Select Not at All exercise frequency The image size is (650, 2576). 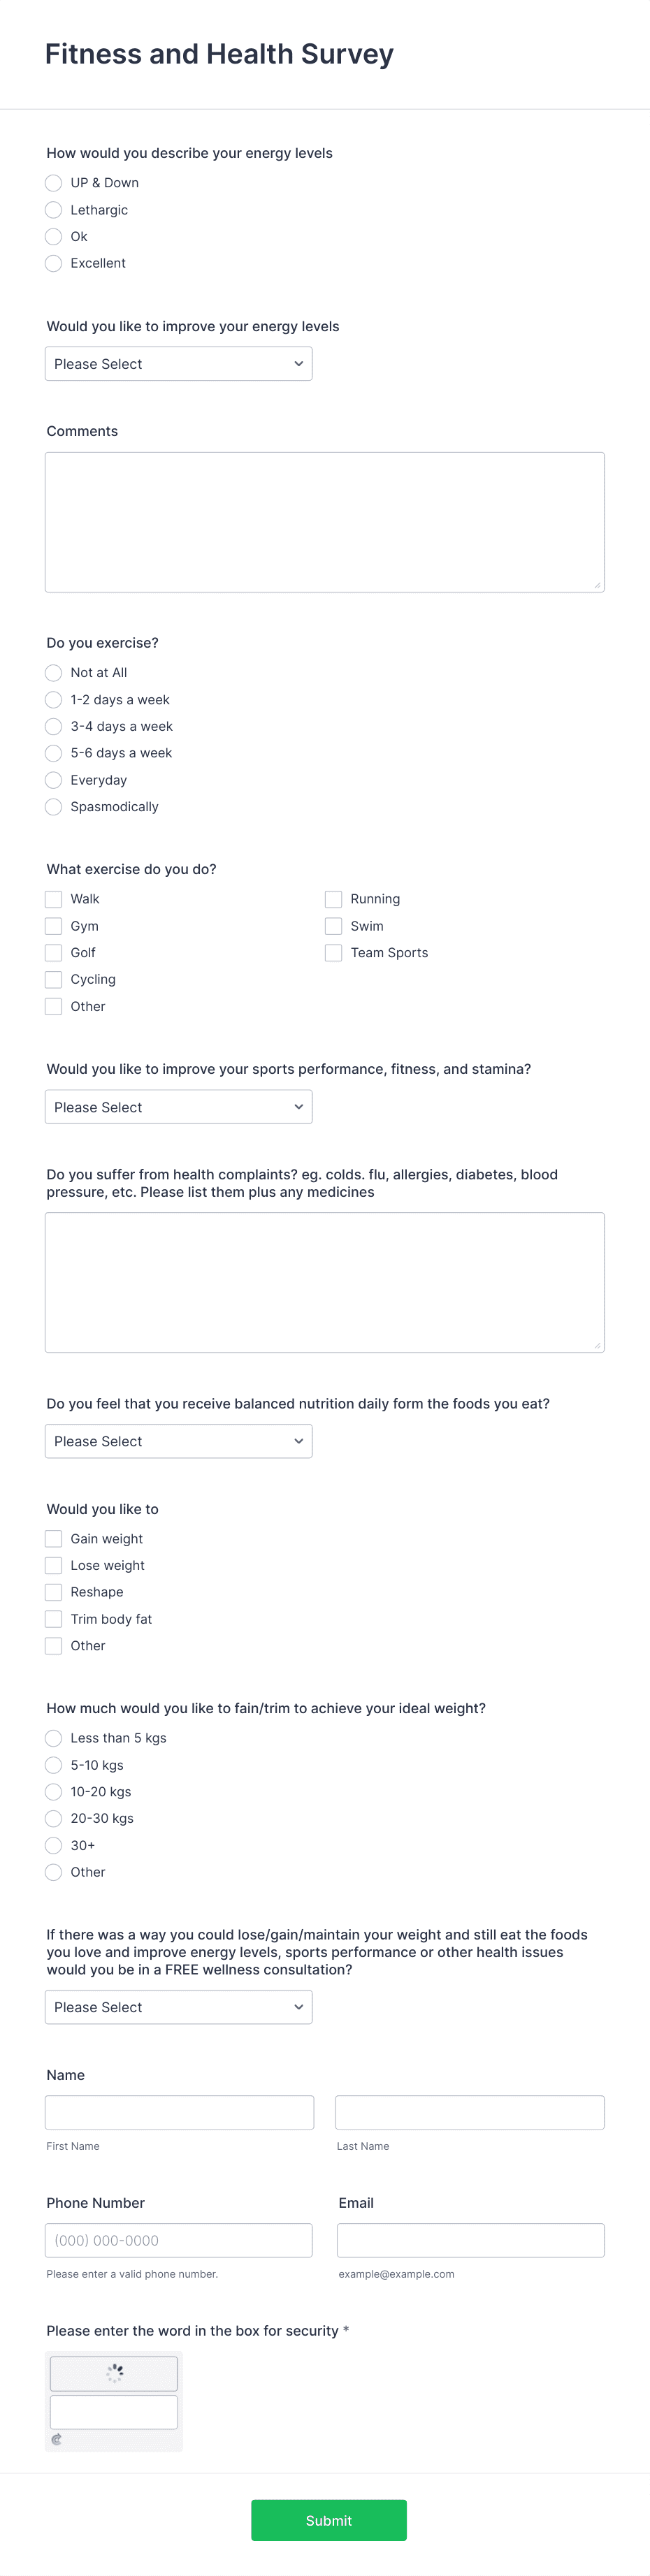click(x=53, y=673)
